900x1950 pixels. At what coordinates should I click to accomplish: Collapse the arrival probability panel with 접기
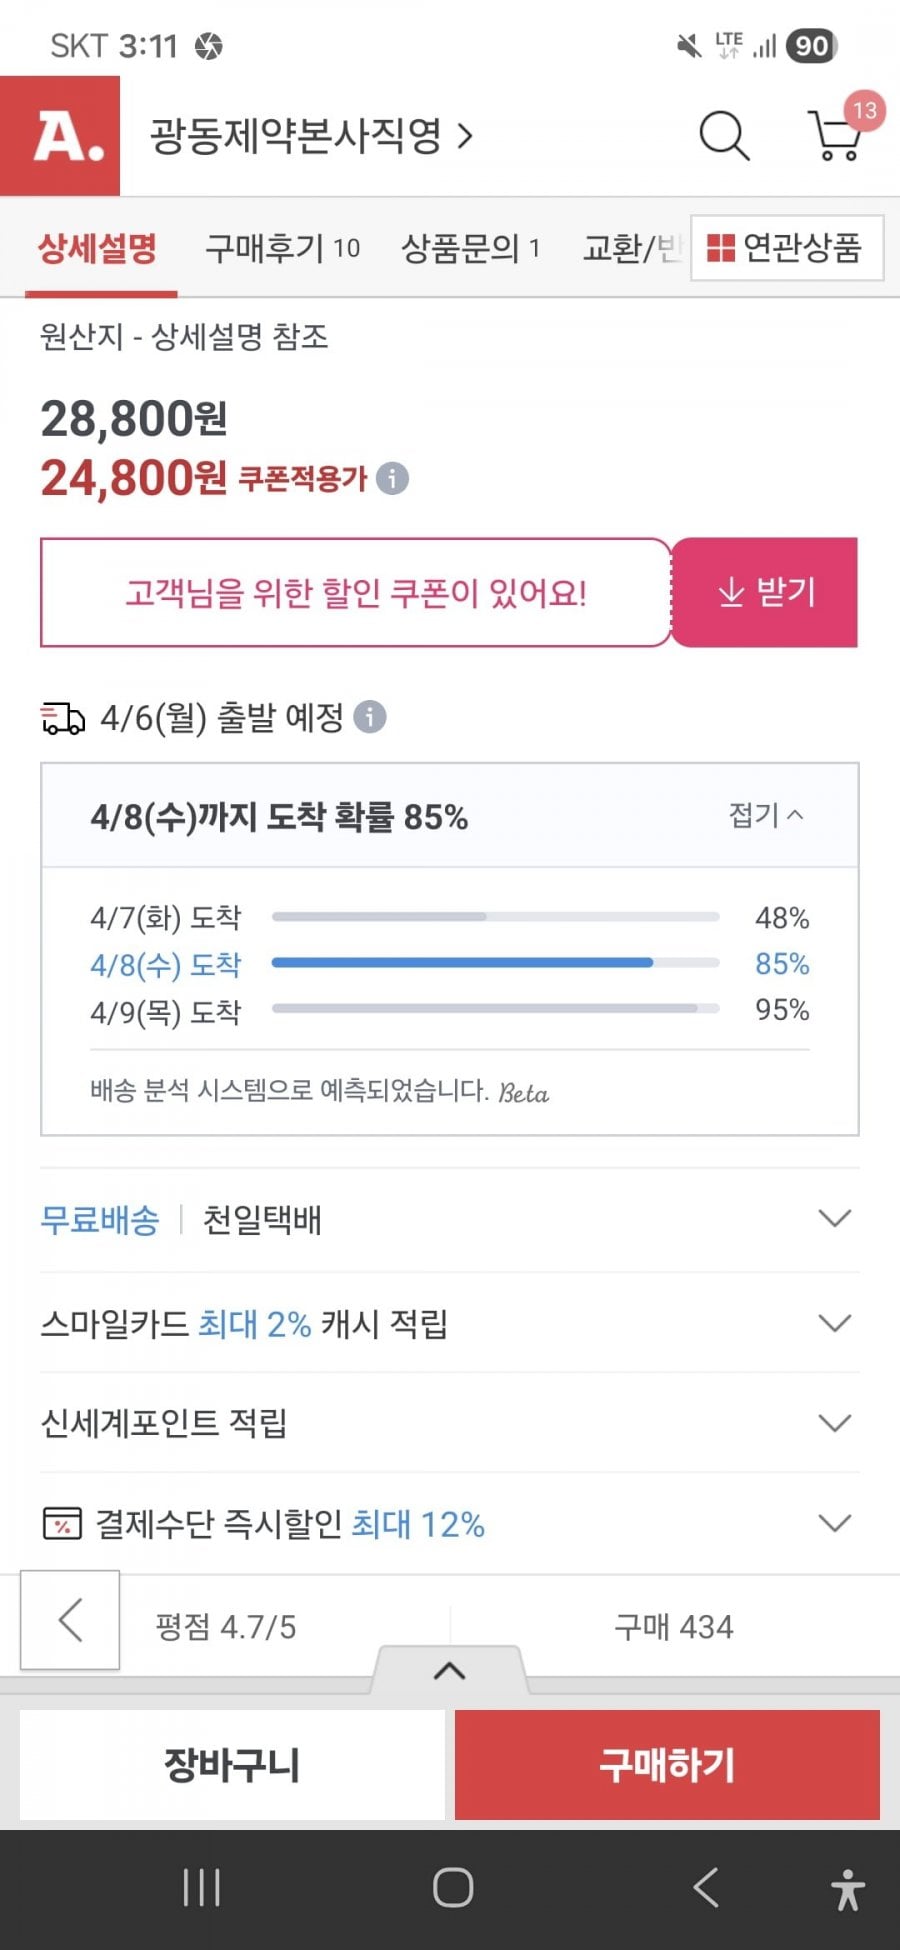766,815
